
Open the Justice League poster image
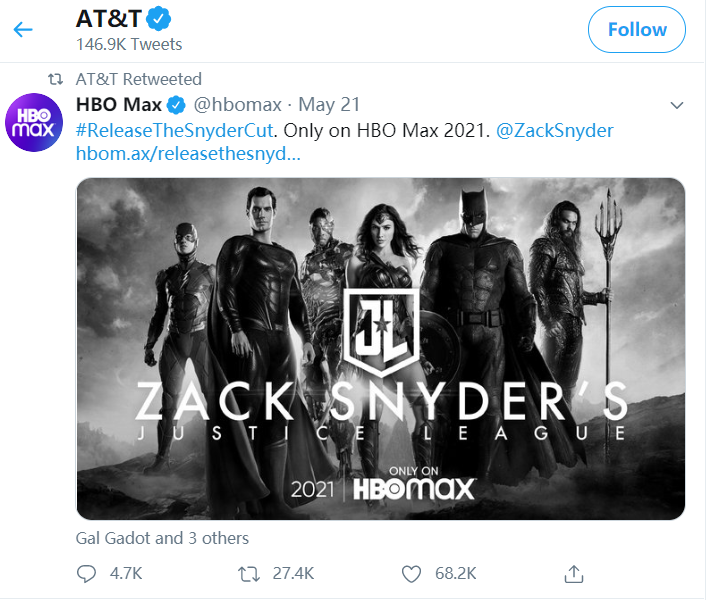pyautogui.click(x=381, y=349)
